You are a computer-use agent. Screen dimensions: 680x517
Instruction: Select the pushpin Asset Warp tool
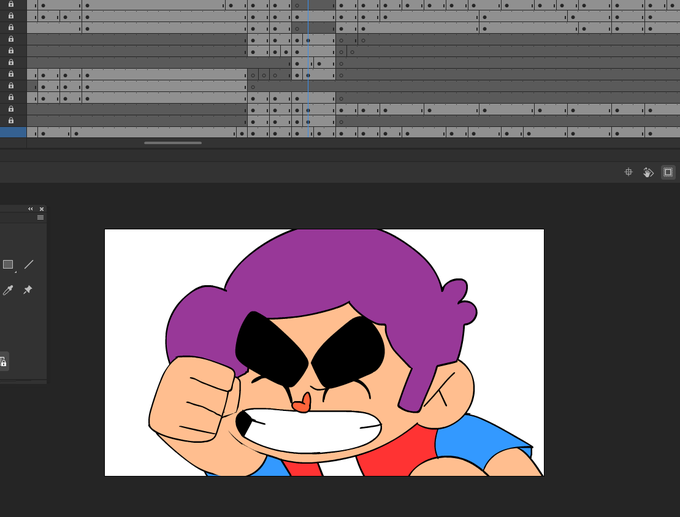[28, 289]
